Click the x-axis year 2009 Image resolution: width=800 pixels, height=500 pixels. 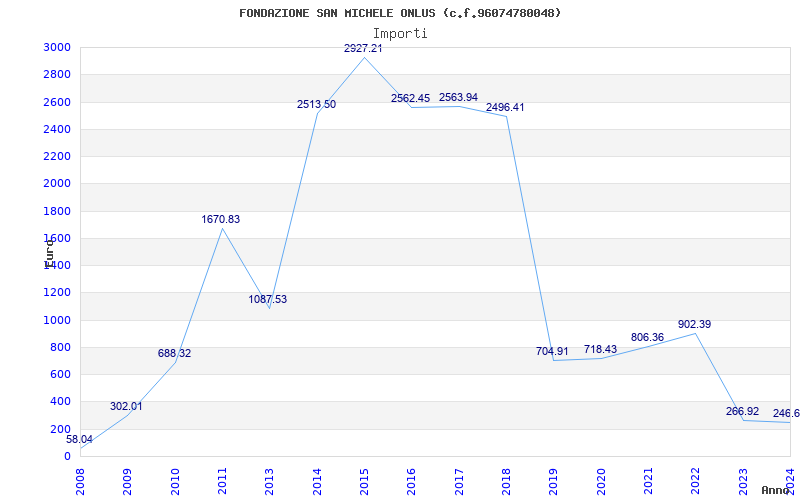click(x=128, y=482)
